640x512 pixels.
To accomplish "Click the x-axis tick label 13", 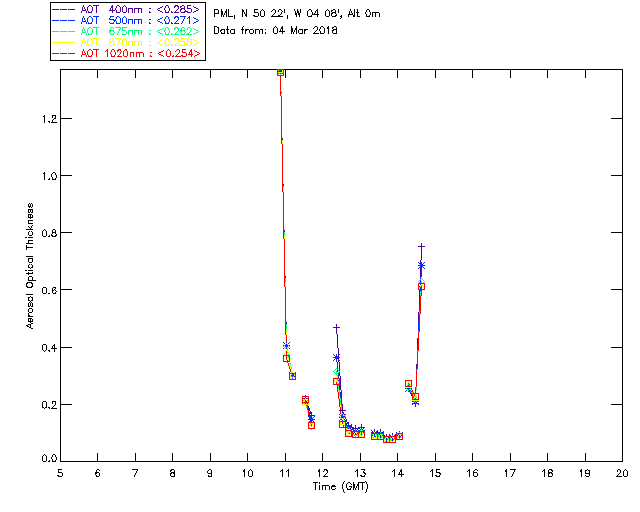I will tap(360, 473).
